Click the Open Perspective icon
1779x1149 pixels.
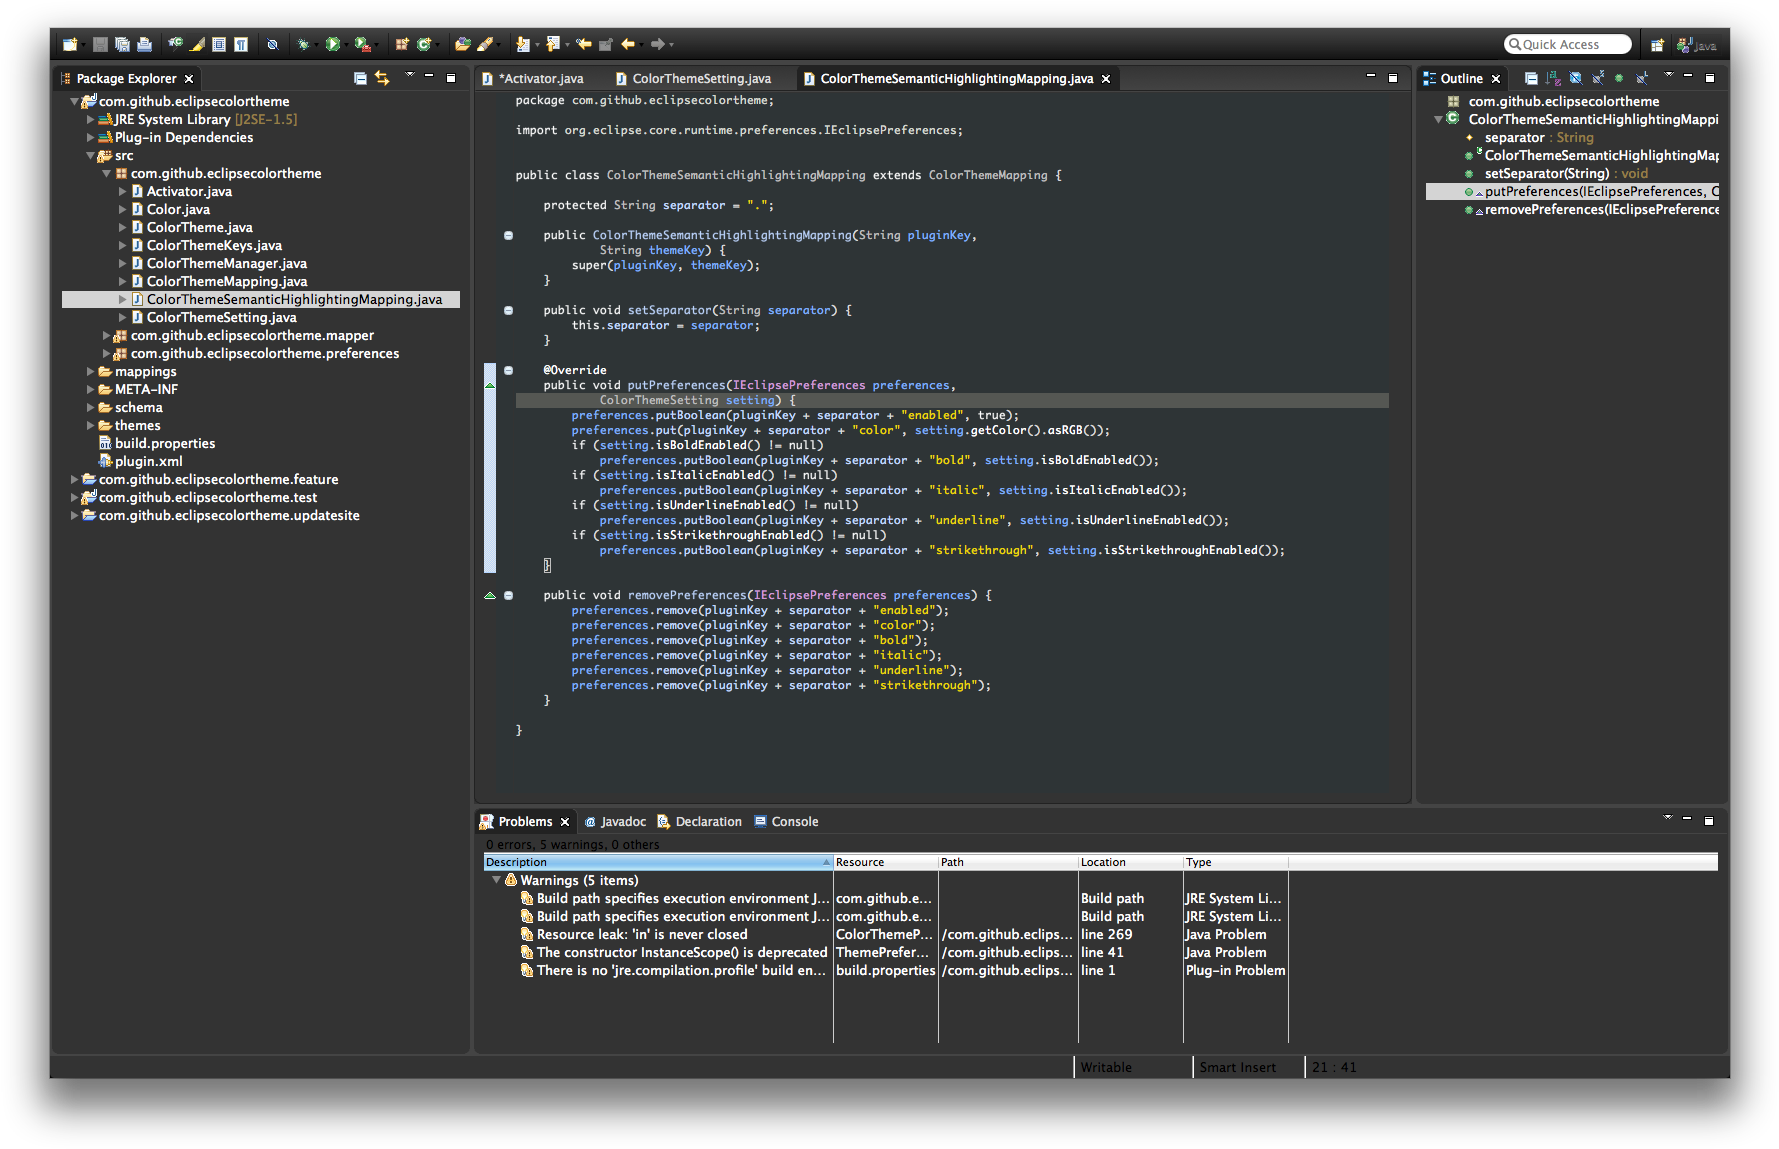pyautogui.click(x=1657, y=45)
